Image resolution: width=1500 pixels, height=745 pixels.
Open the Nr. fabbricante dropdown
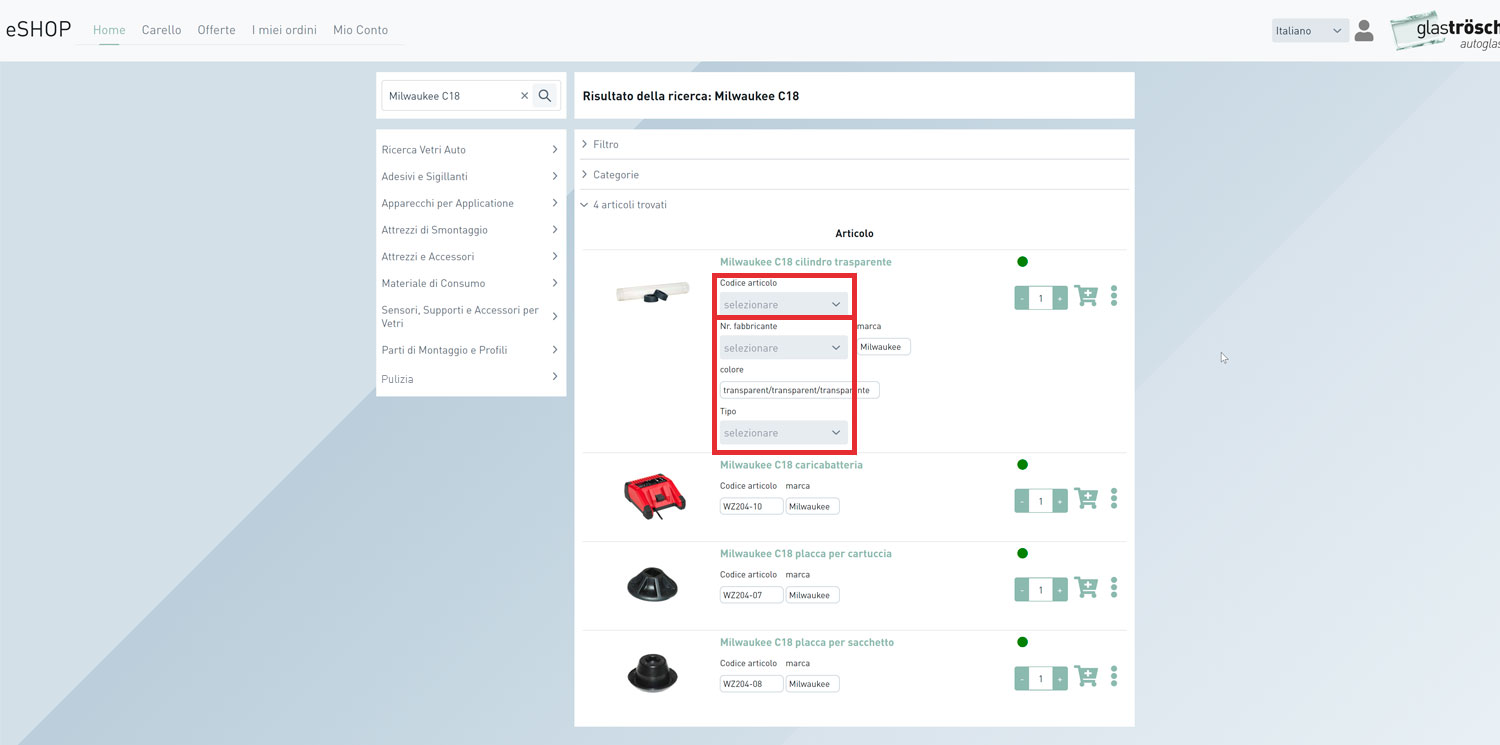pos(784,348)
